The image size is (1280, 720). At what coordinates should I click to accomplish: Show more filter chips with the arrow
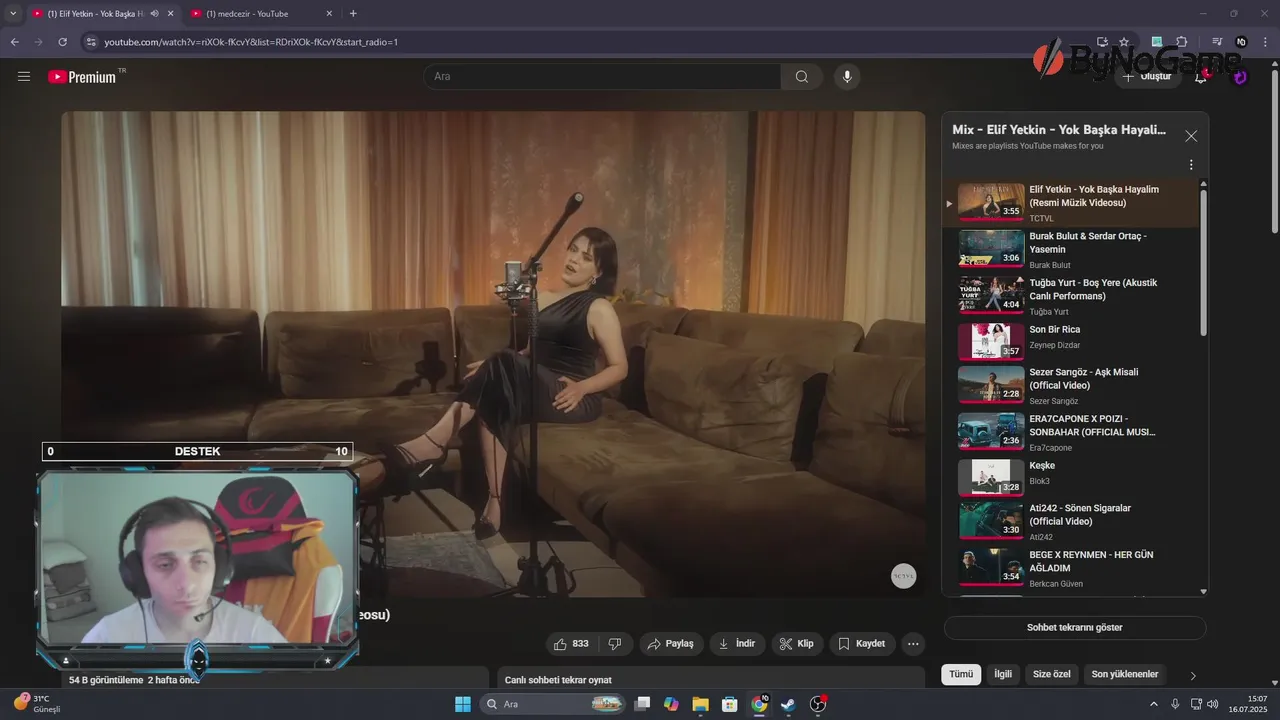tap(1193, 676)
